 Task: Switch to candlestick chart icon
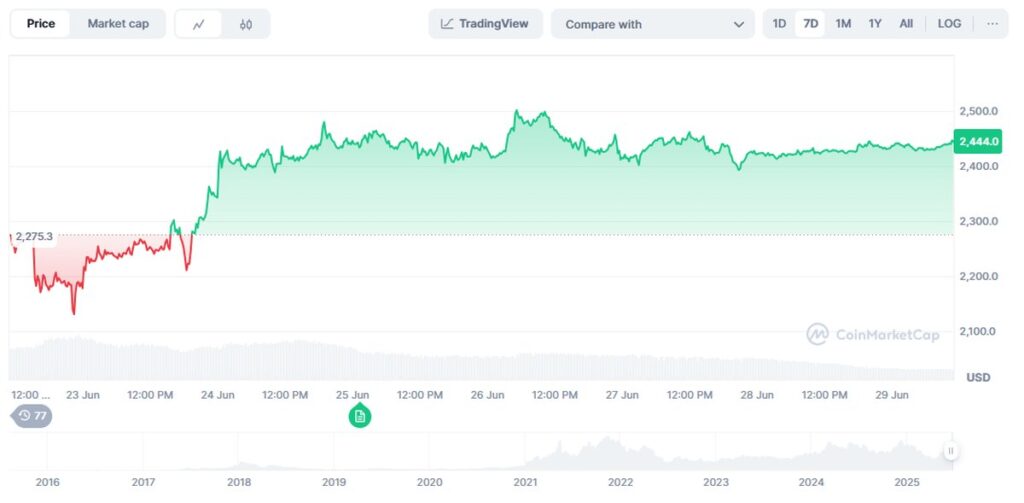point(246,25)
